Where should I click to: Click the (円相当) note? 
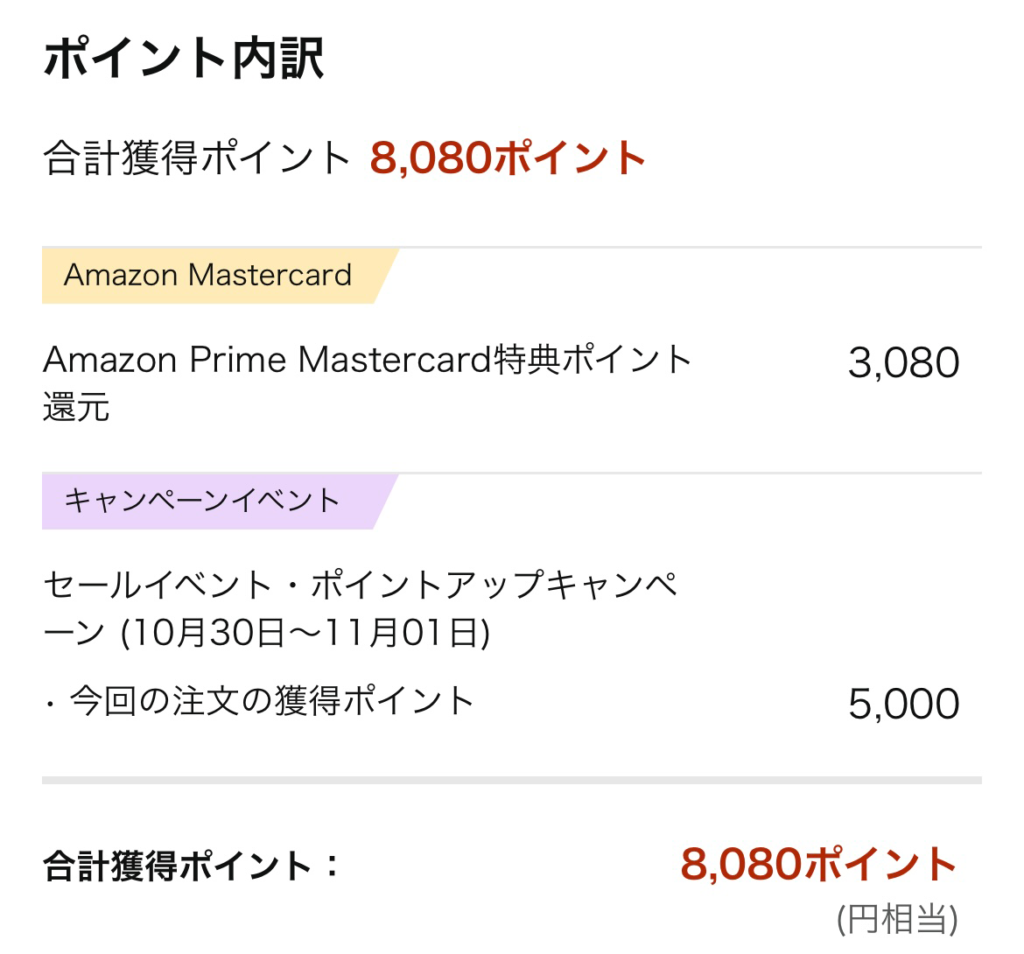click(x=898, y=919)
